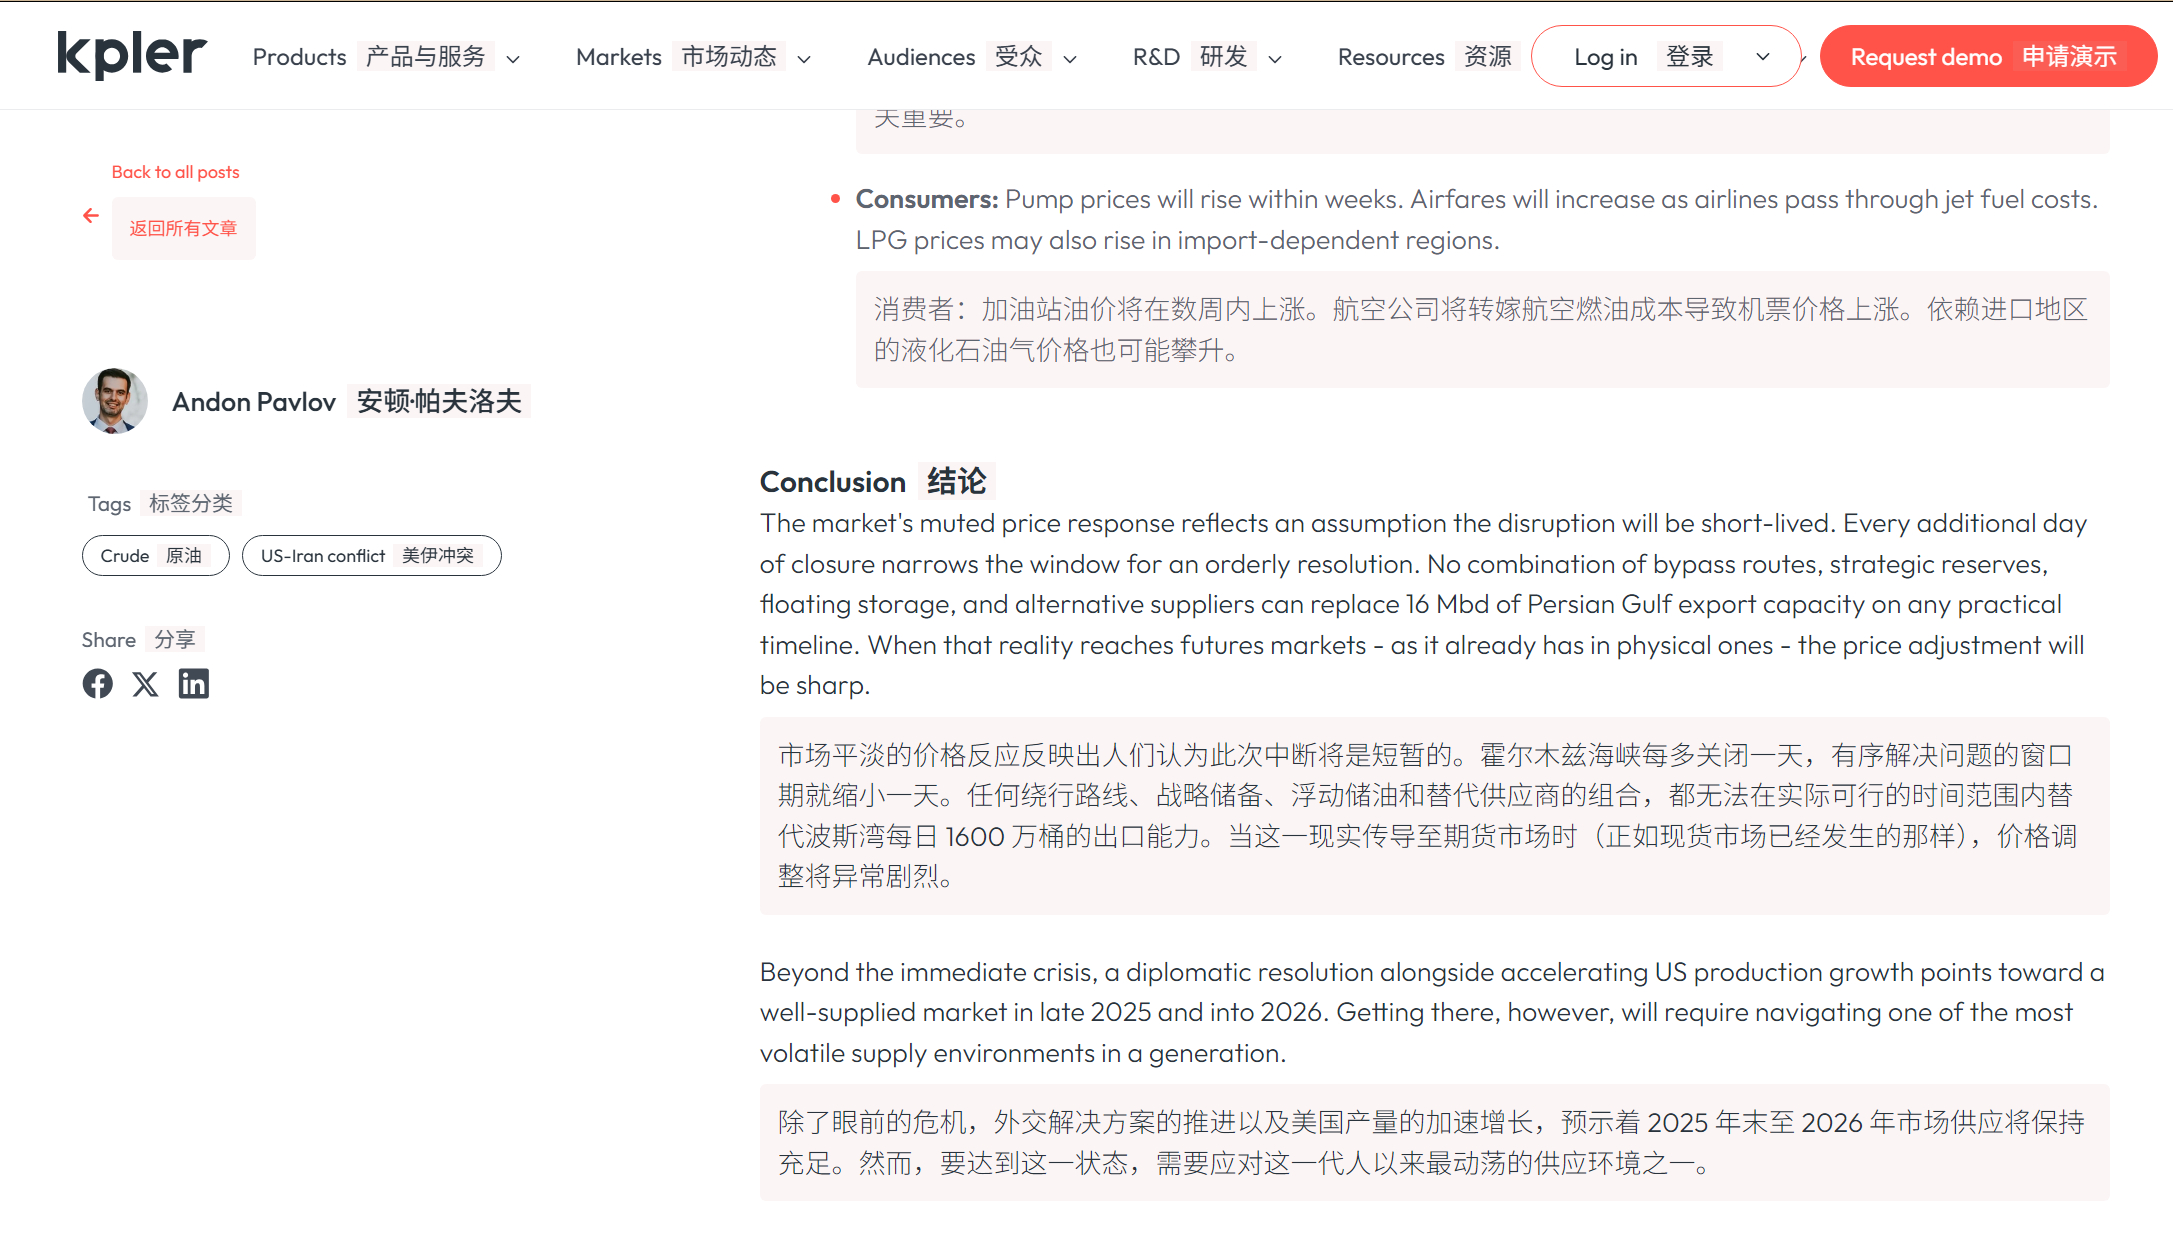This screenshot has height=1237, width=2173.
Task: Open the Products menu item
Action: 299,57
